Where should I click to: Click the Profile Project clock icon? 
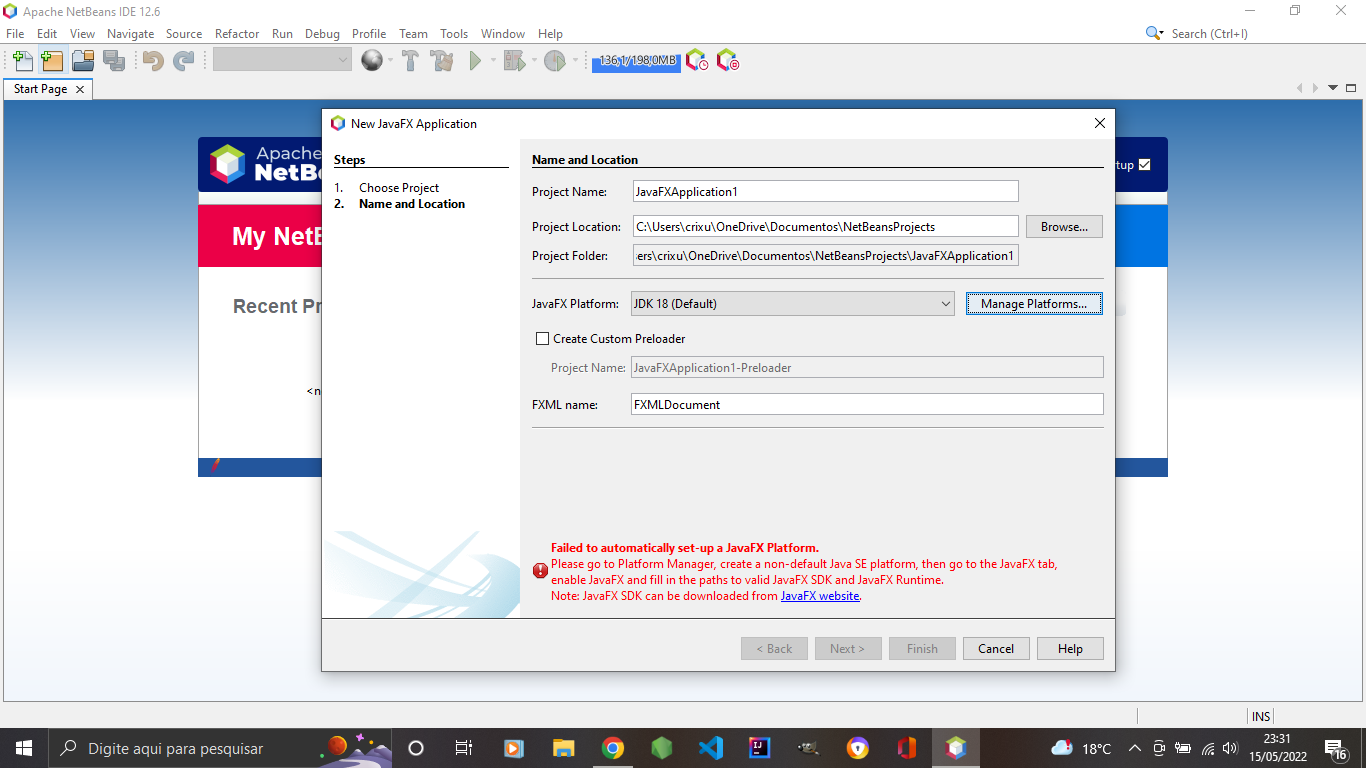(x=555, y=61)
